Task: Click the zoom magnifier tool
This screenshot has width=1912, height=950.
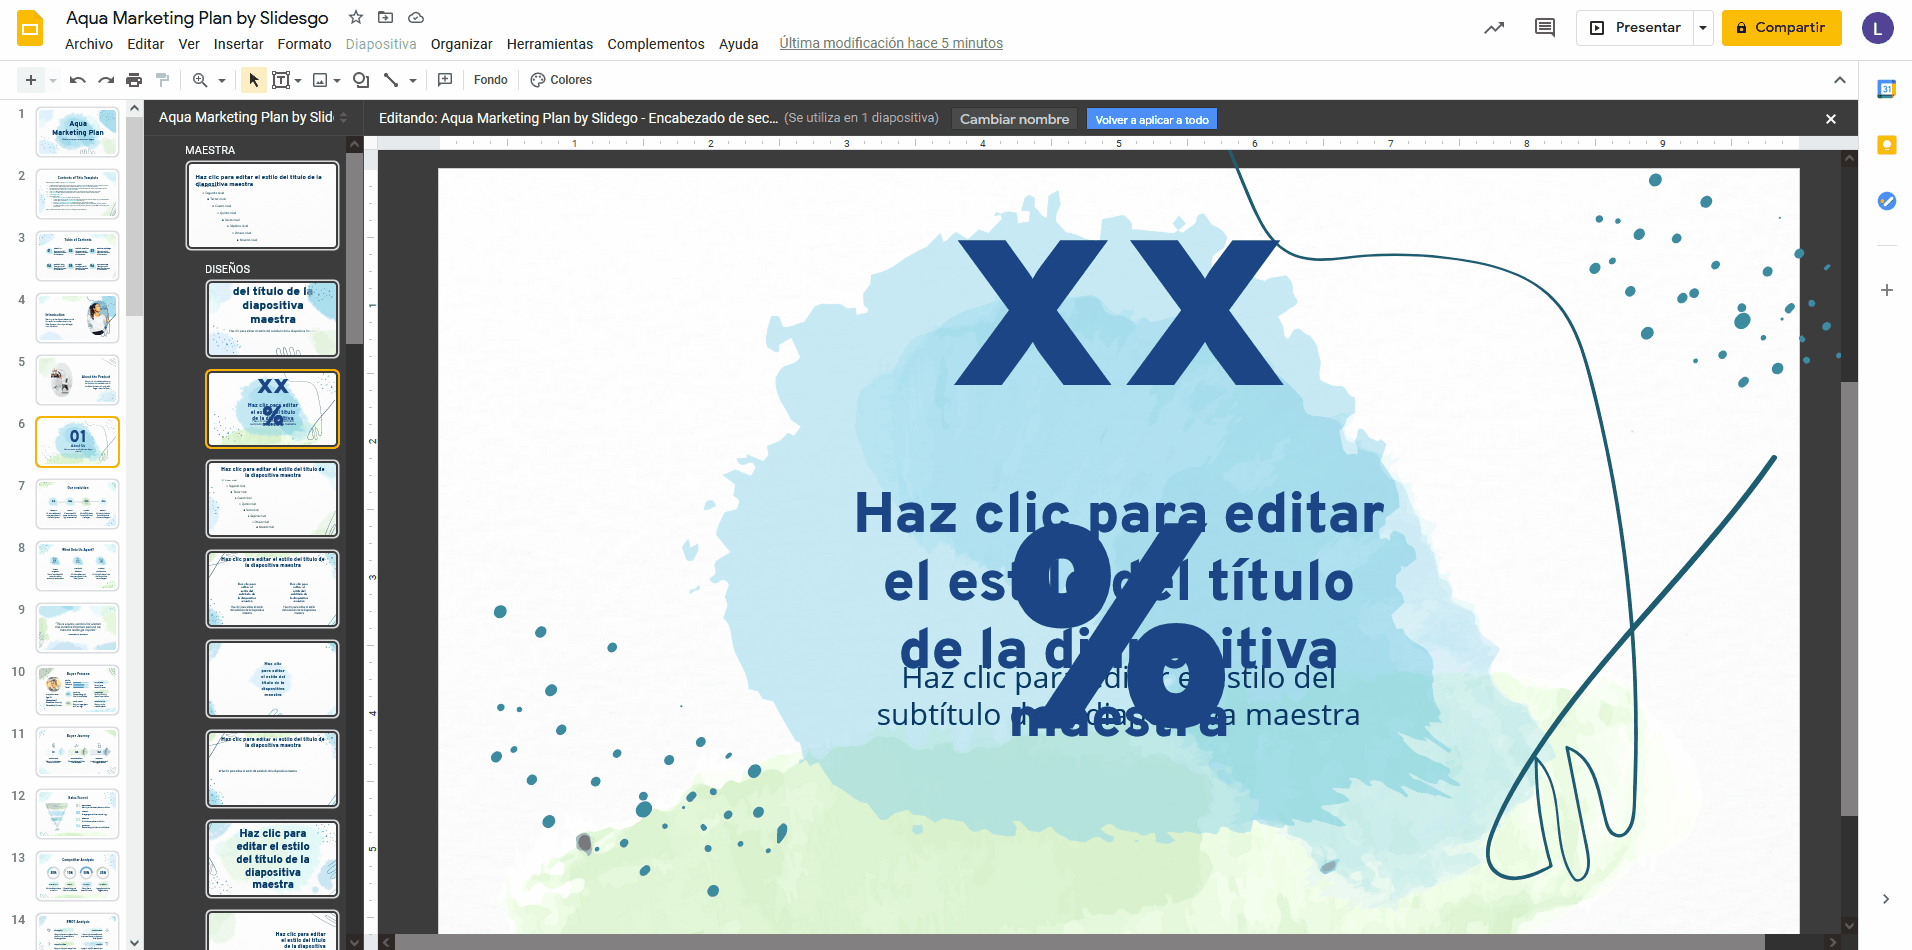Action: point(200,80)
